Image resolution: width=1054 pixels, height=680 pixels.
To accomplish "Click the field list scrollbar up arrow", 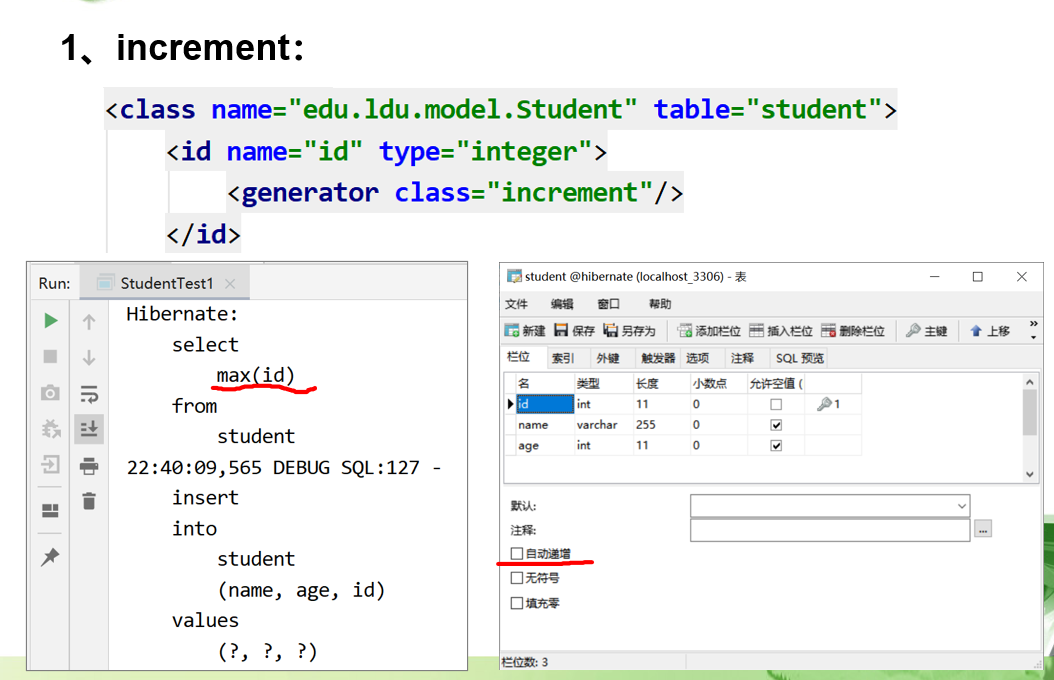I will (1030, 382).
